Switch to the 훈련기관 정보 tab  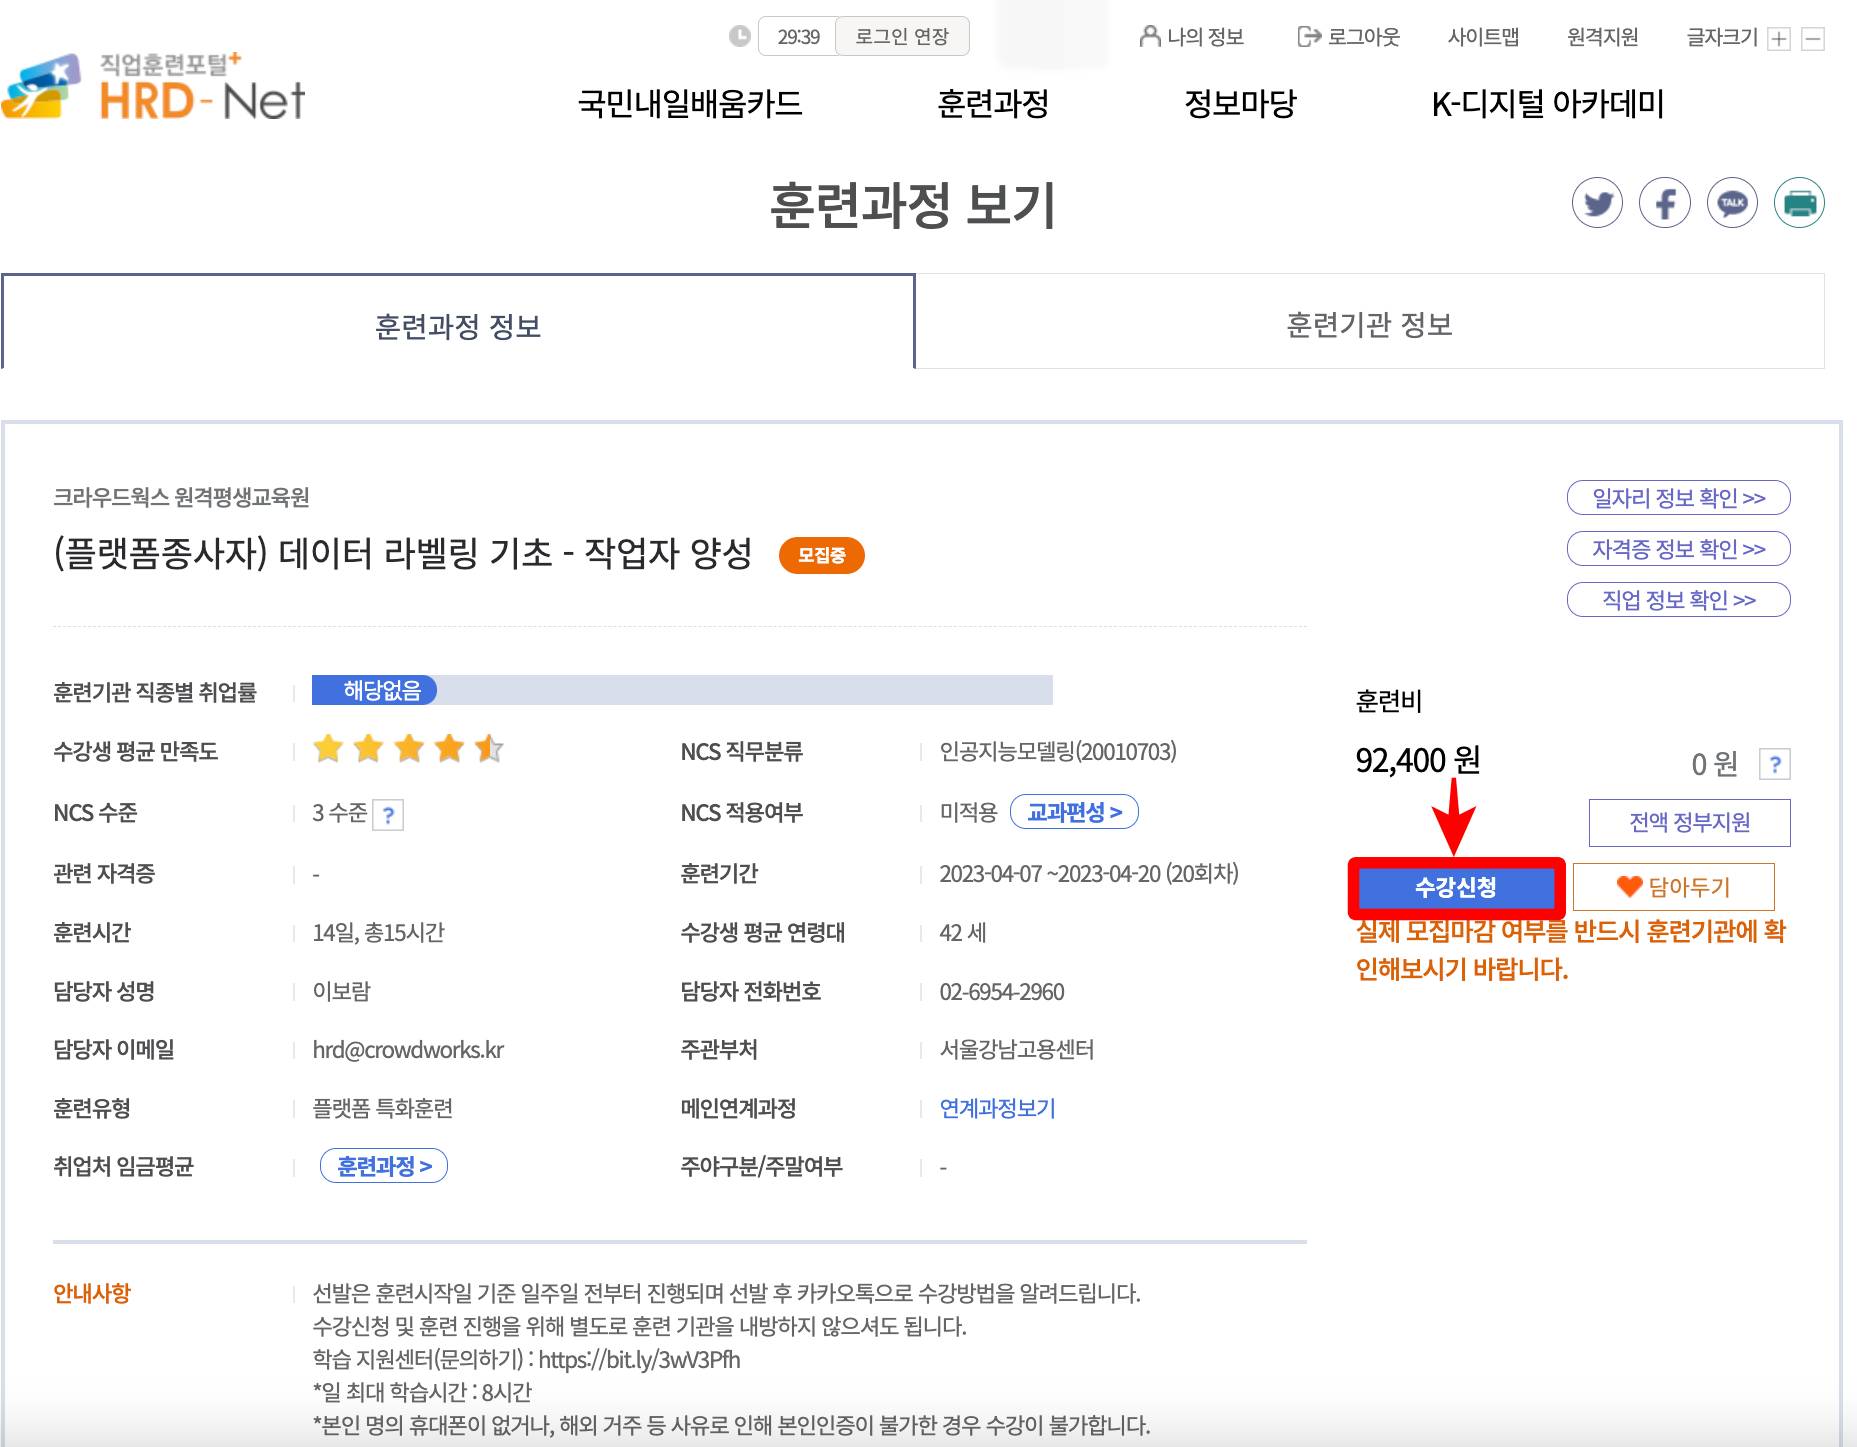click(x=1370, y=322)
